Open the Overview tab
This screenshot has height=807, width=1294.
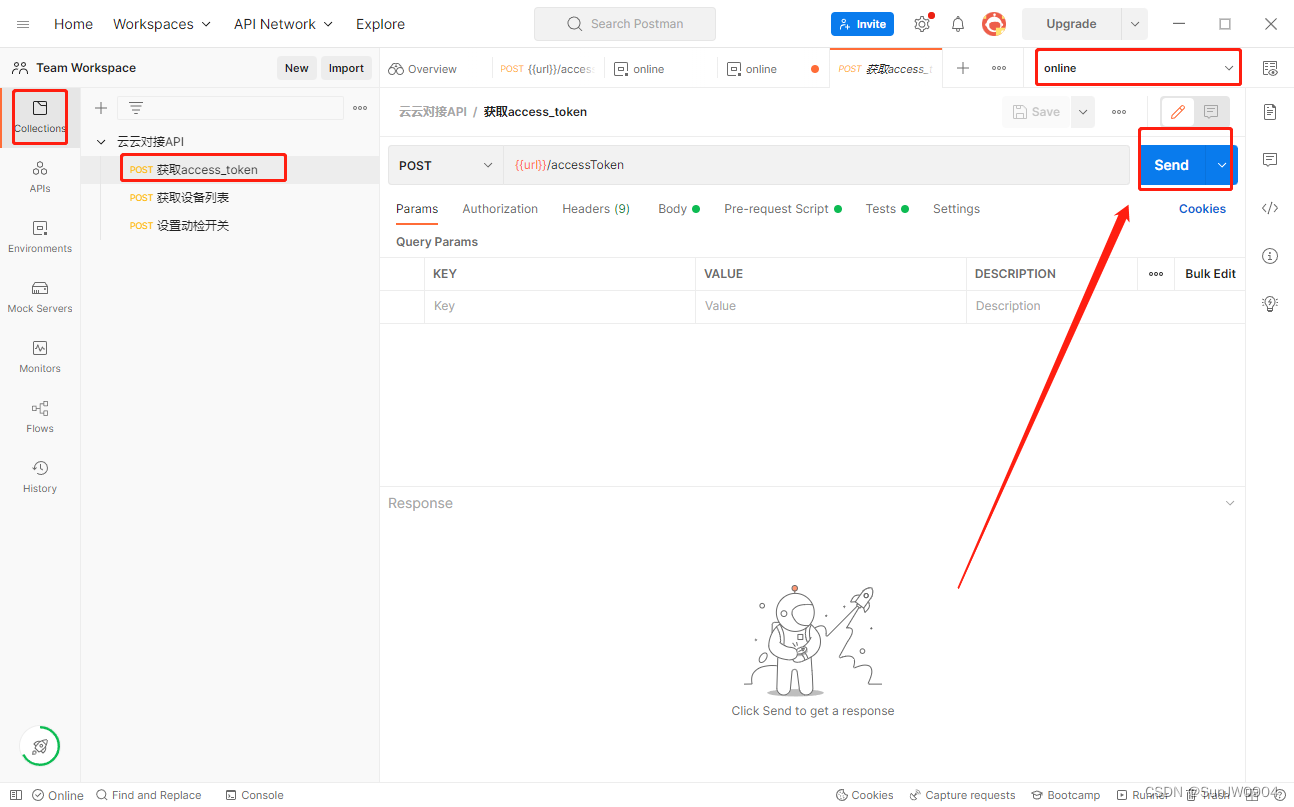click(423, 69)
